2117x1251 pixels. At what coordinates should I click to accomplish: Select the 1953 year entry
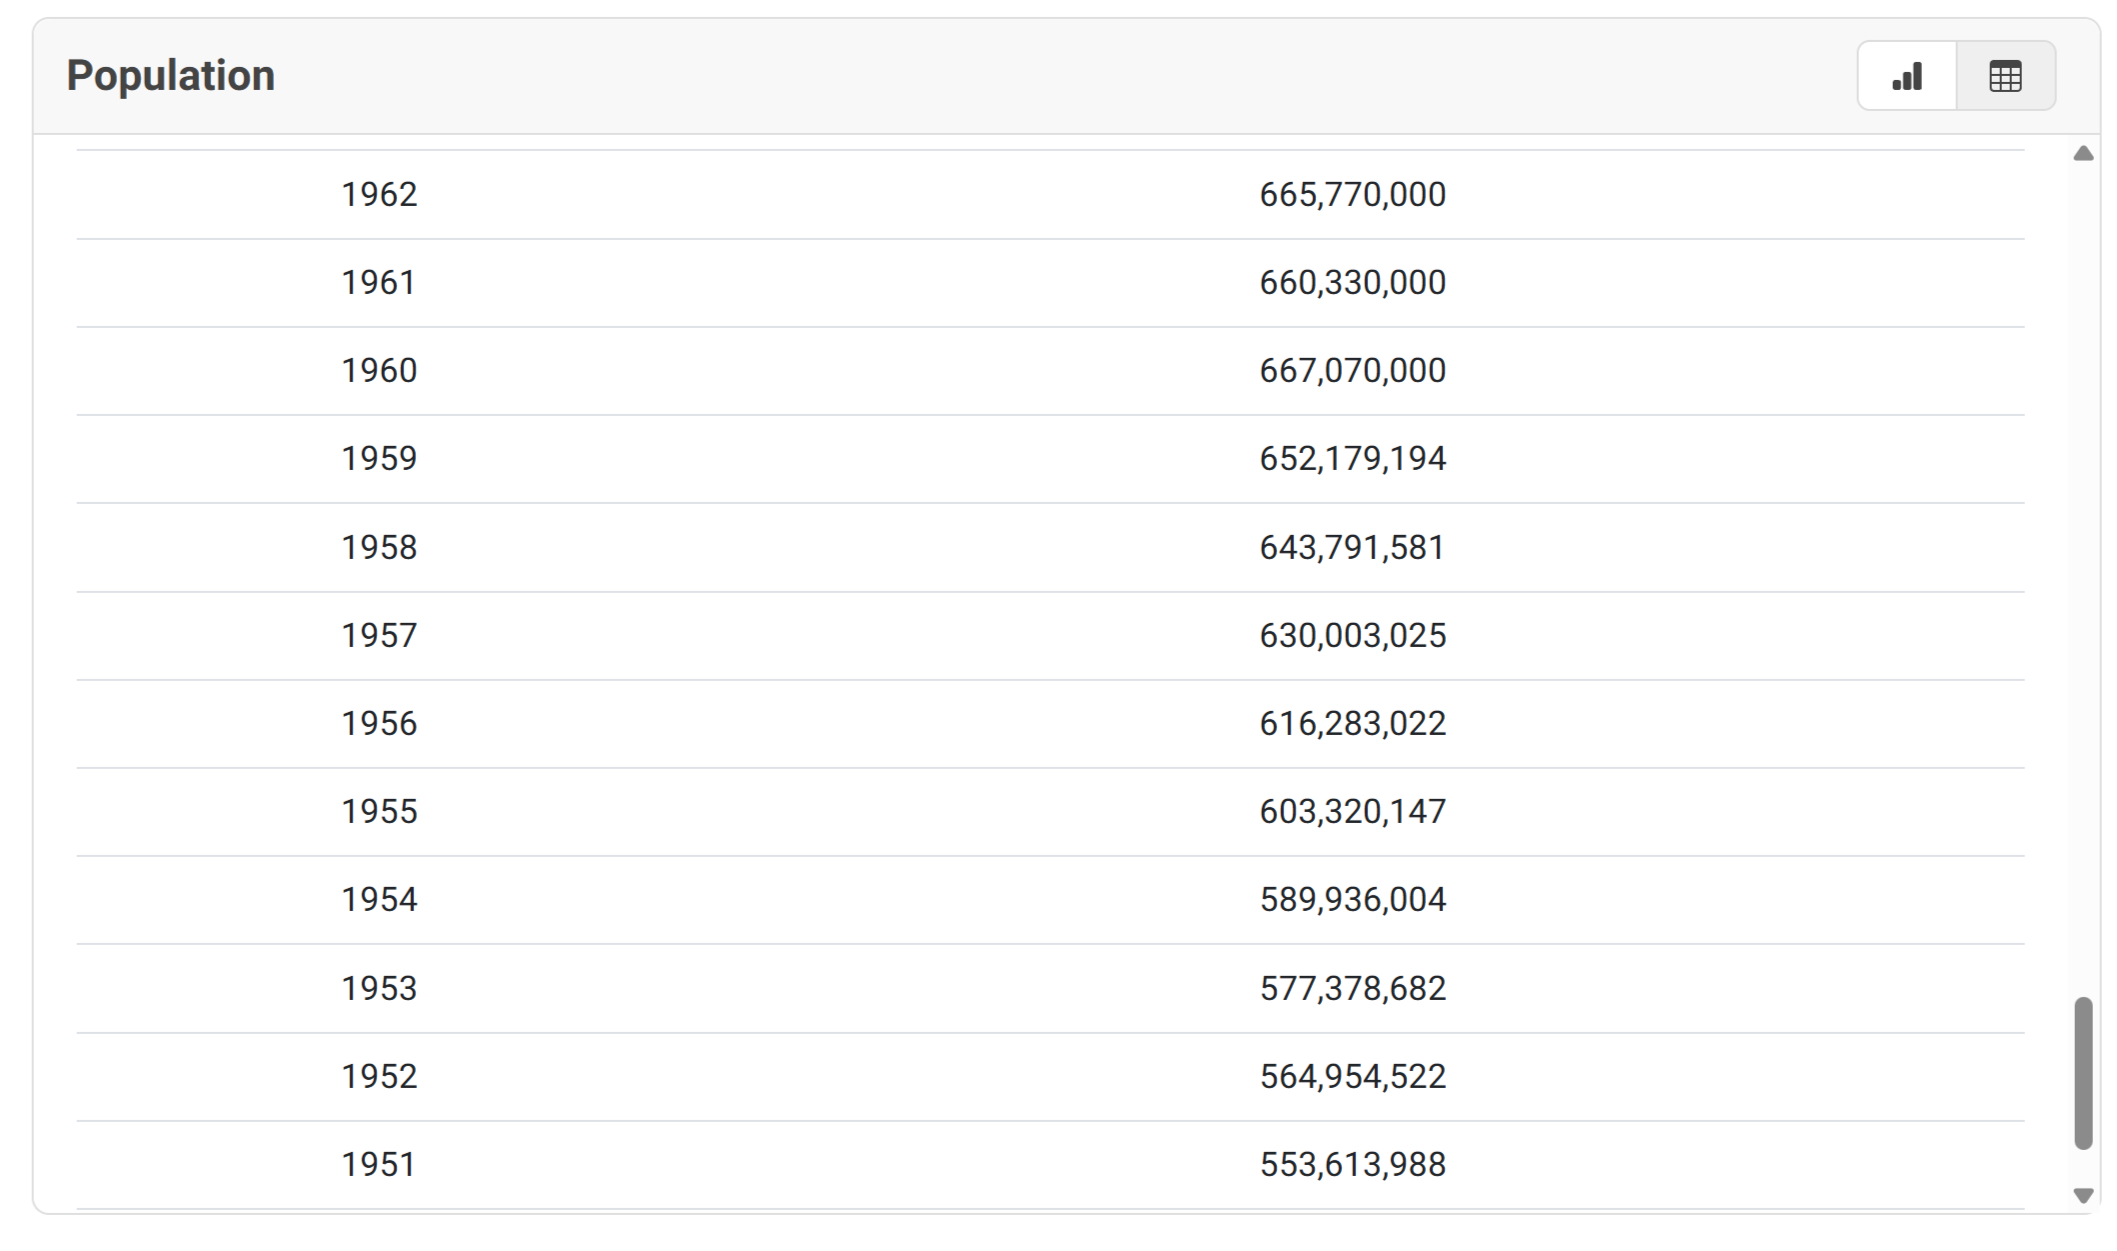tap(379, 988)
